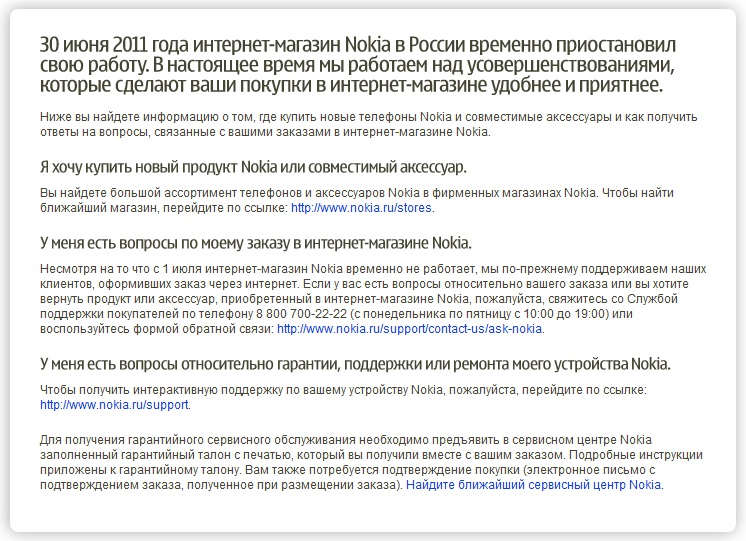Follow the http://www.nokia.ru/support link
746x541 pixels.
114,405
